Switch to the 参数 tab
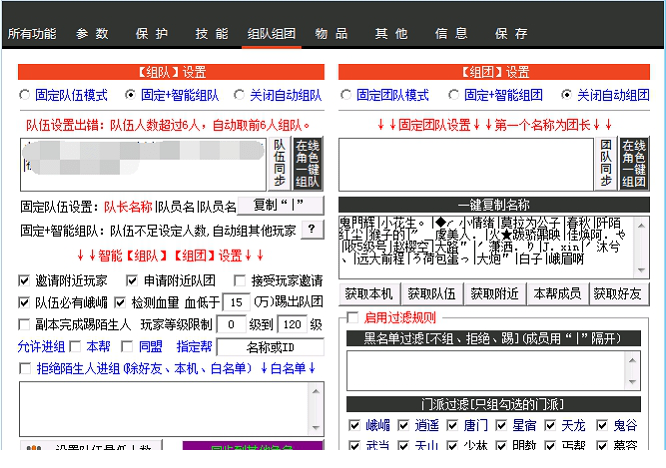Screen dimensions: 666x468 [92, 34]
